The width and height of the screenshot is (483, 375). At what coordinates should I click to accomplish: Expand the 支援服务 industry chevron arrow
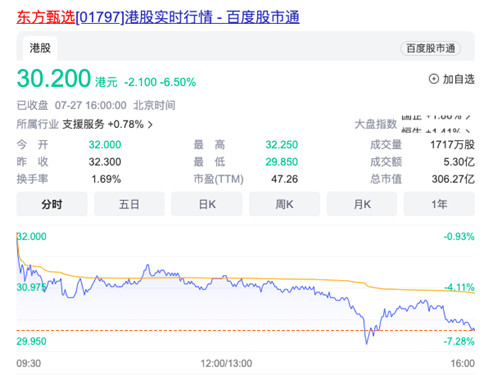(150, 125)
